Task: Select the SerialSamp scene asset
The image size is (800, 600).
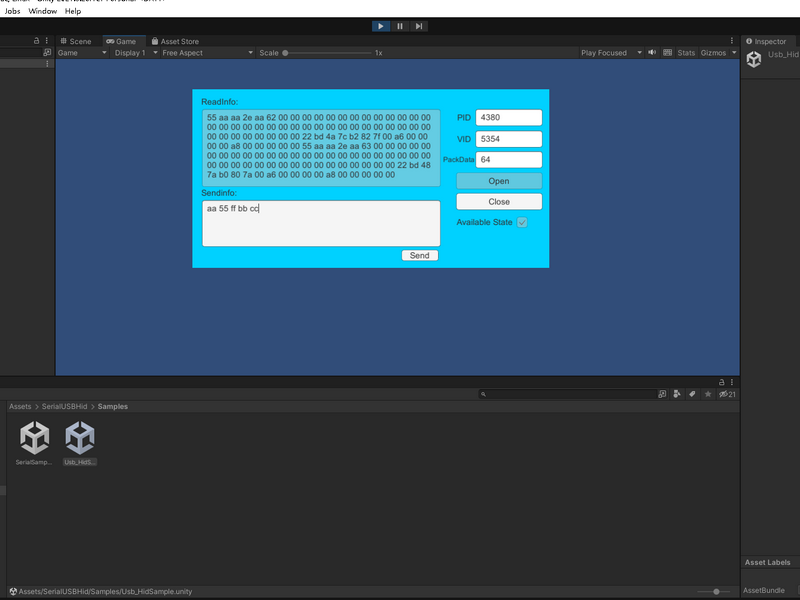Action: coord(34,443)
